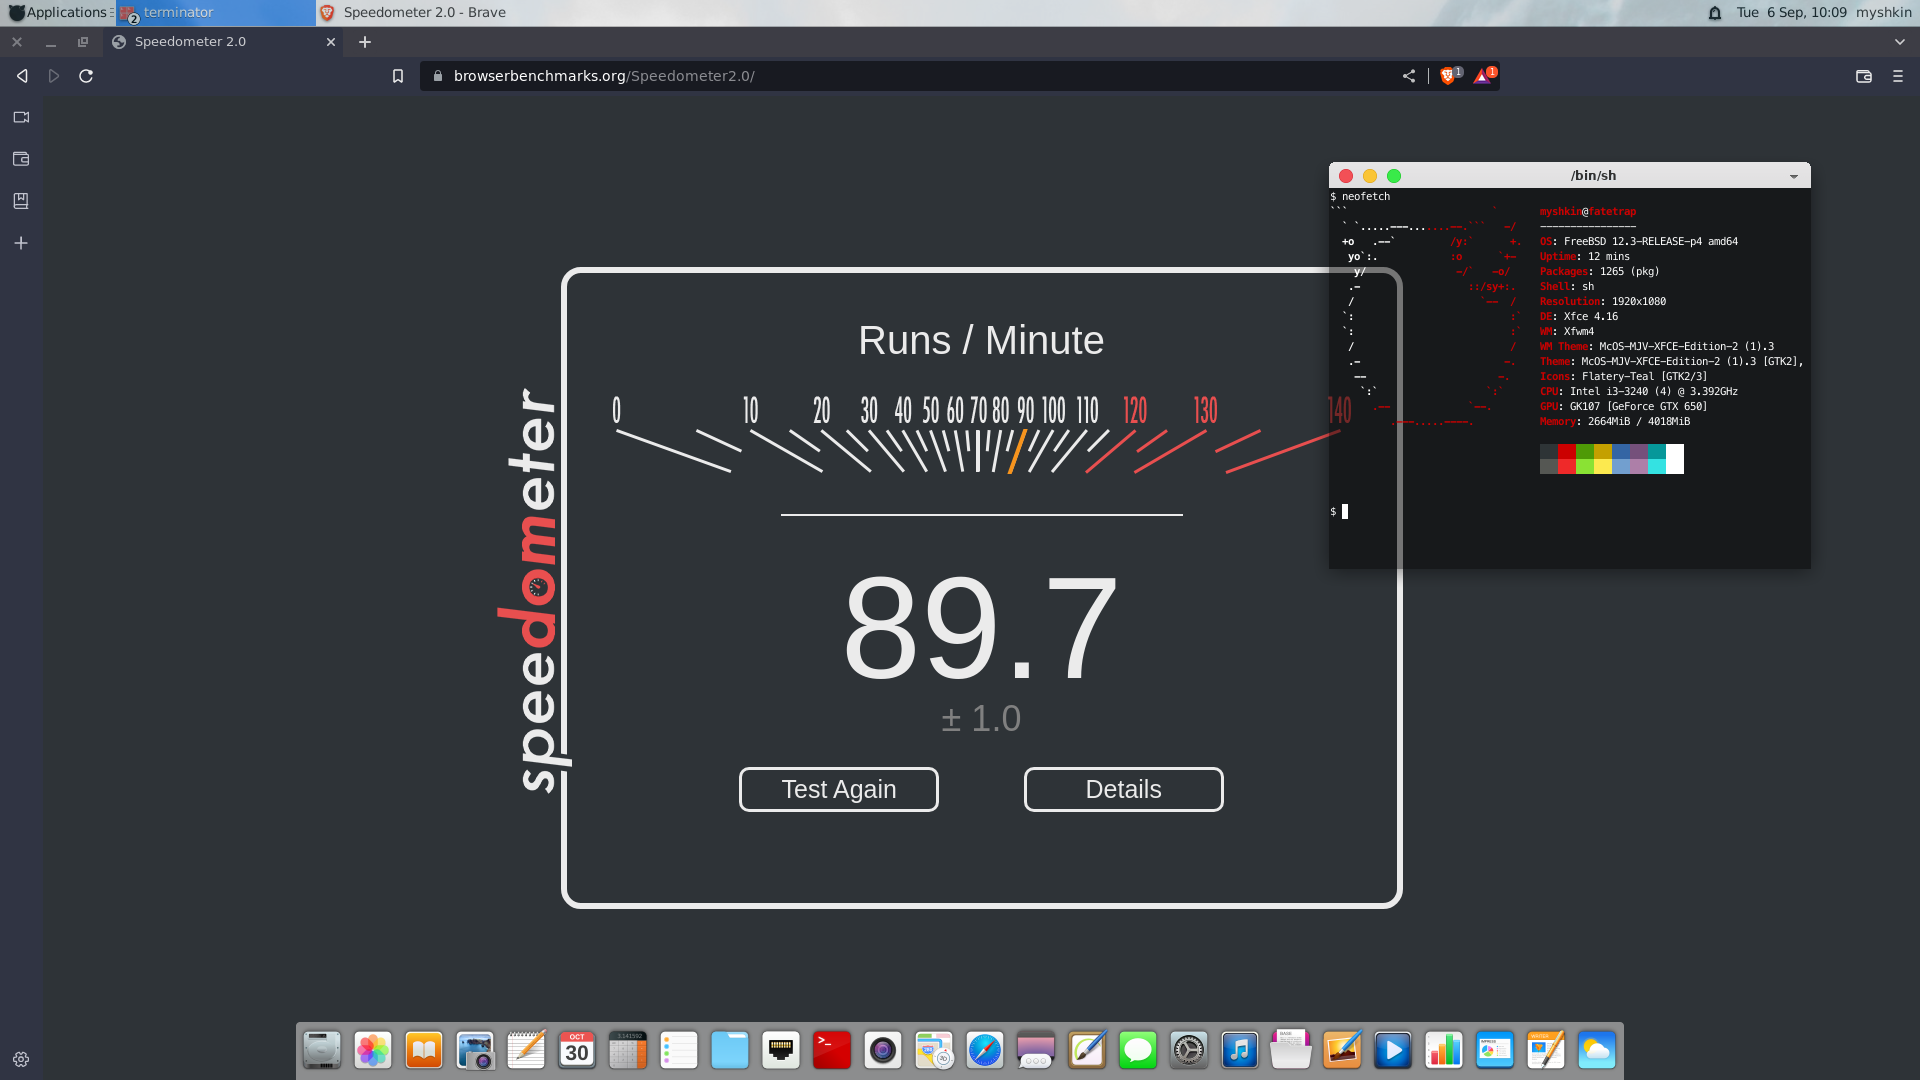1920x1080 pixels.
Task: Click the white color block in neofetch output
Action: click(x=1675, y=459)
